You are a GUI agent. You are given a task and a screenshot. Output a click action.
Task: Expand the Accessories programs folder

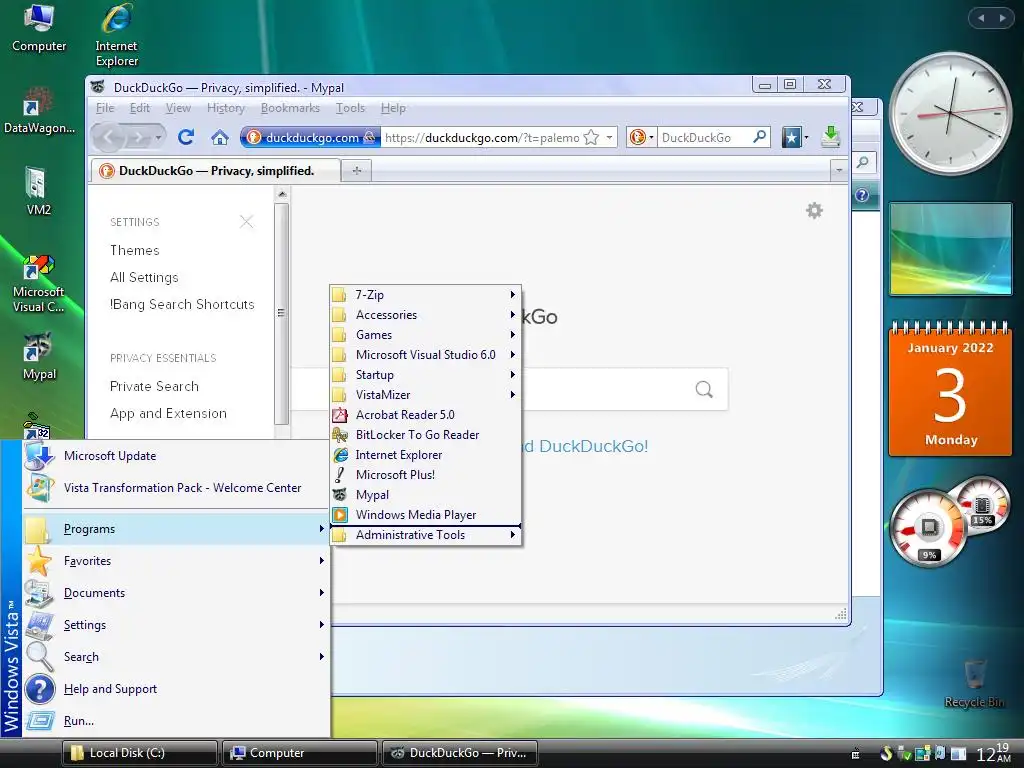426,315
